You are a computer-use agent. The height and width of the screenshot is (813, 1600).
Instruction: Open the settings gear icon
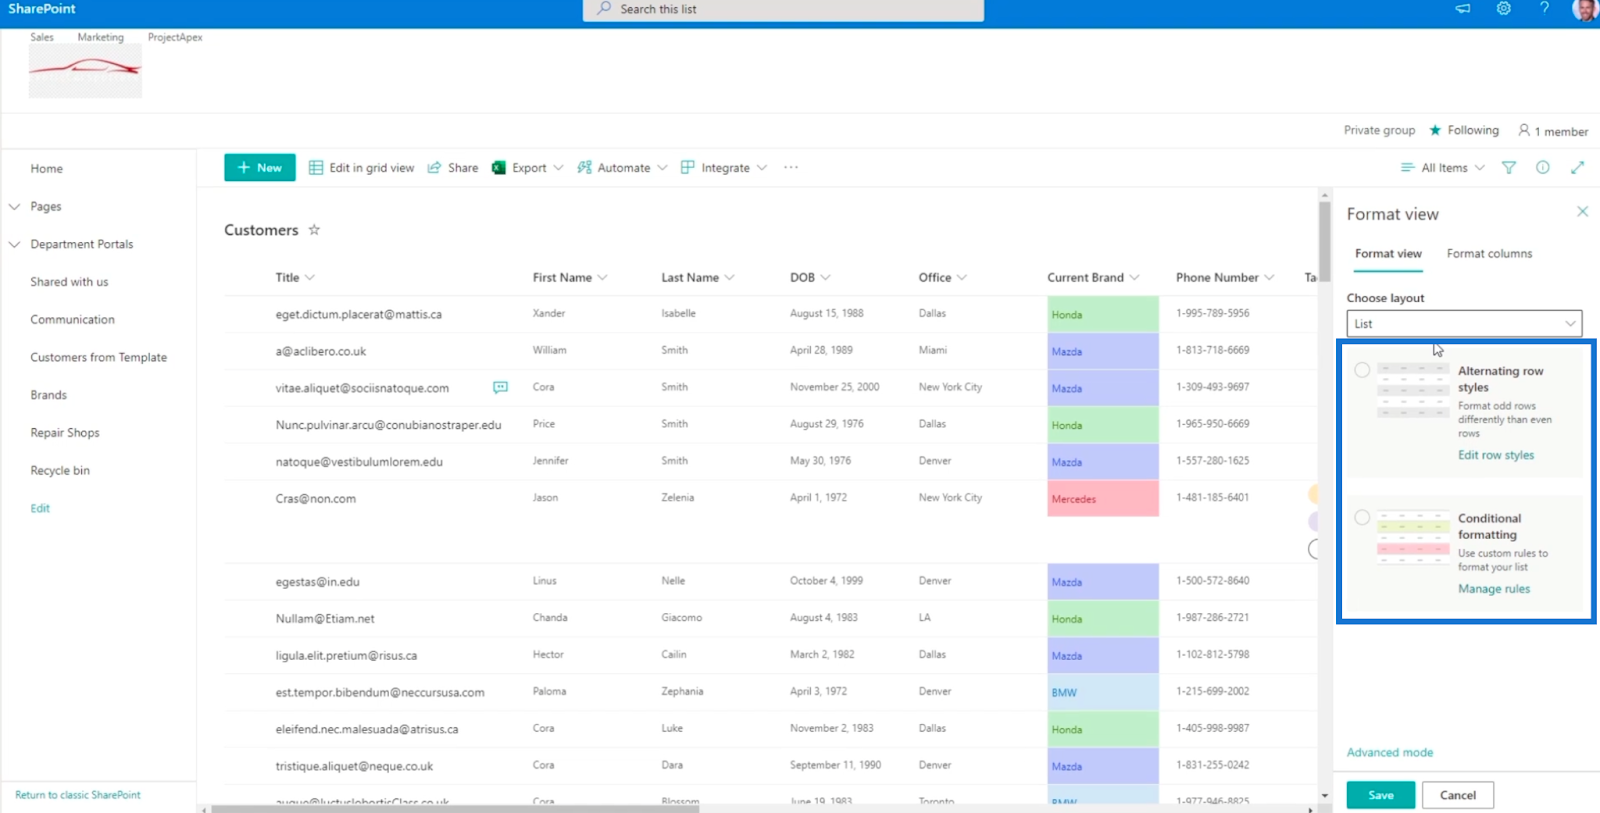1504,9
